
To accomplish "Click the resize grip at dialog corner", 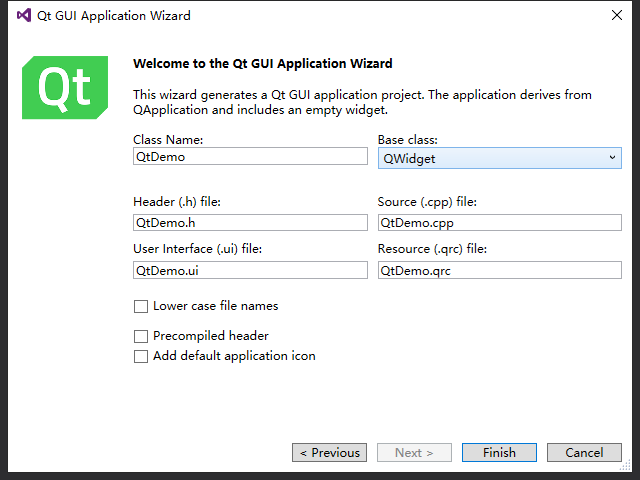I will pyautogui.click(x=626, y=466).
